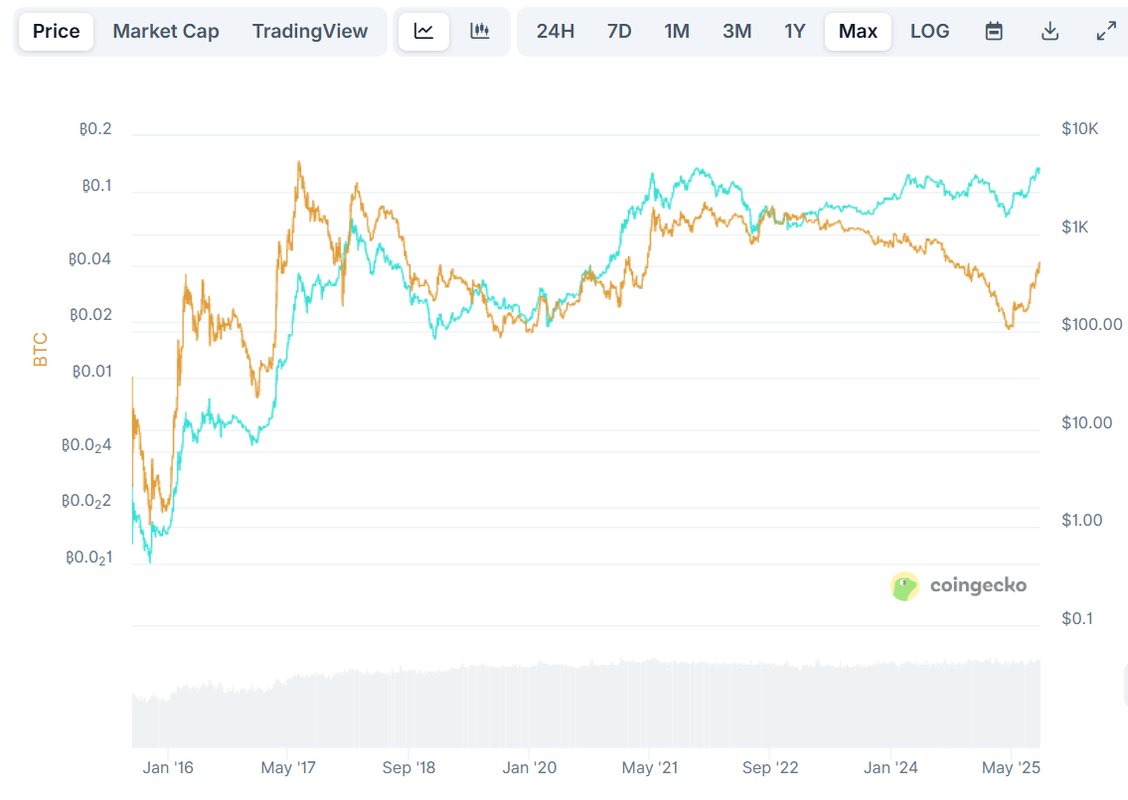This screenshot has width=1128, height=800.
Task: Click the May '17 date label
Action: 288,768
